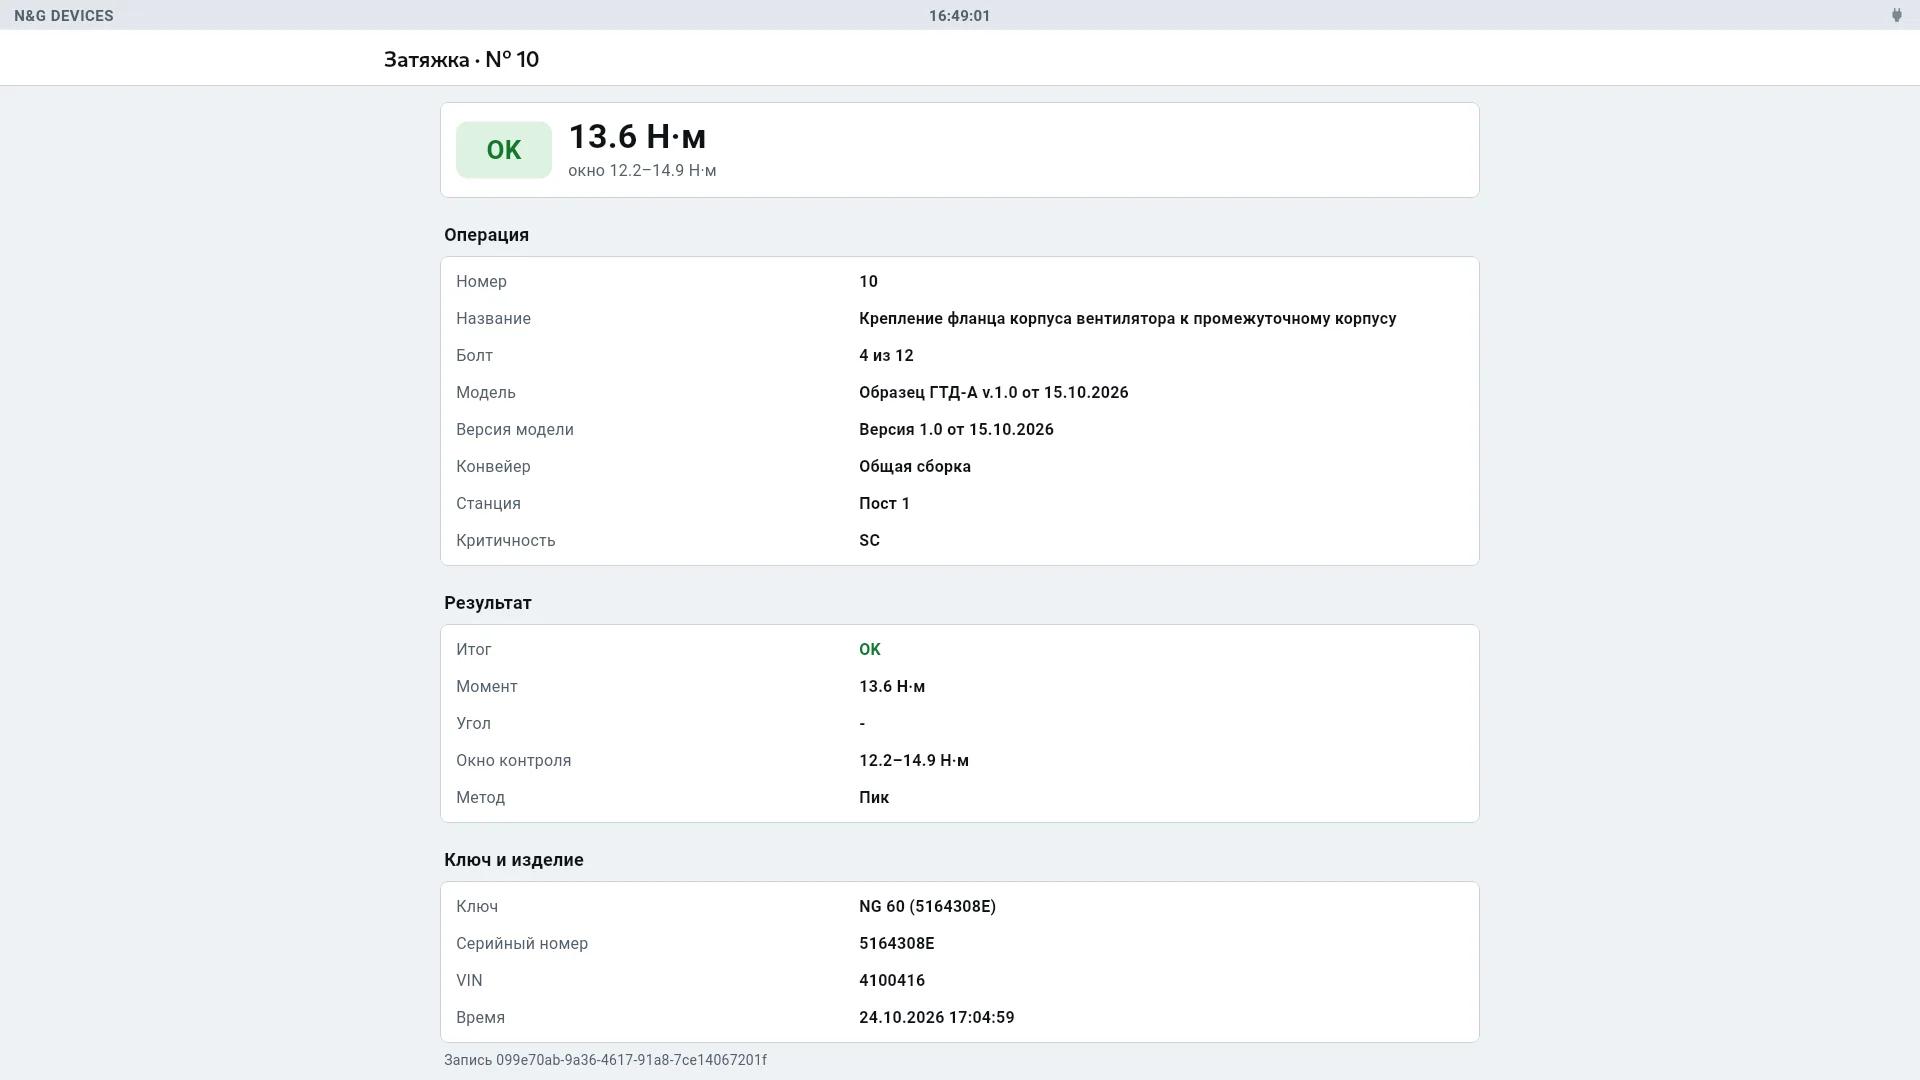
Task: Click the 'Окно контроля' row label
Action: [514, 761]
